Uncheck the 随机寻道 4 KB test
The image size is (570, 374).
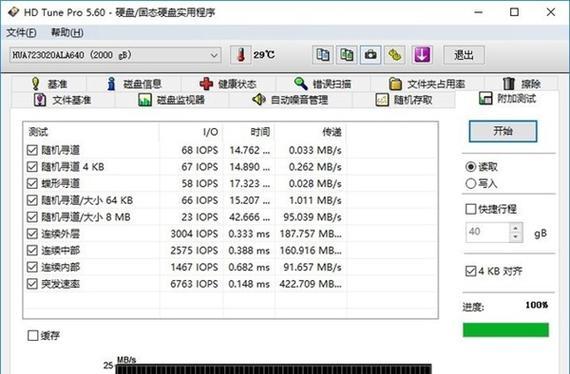coord(32,167)
